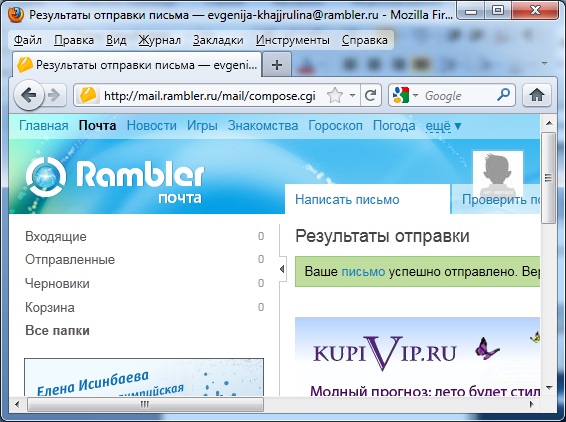This screenshot has height=422, width=566.
Task: Click the vertical scrollbar thumb
Action: point(549,178)
